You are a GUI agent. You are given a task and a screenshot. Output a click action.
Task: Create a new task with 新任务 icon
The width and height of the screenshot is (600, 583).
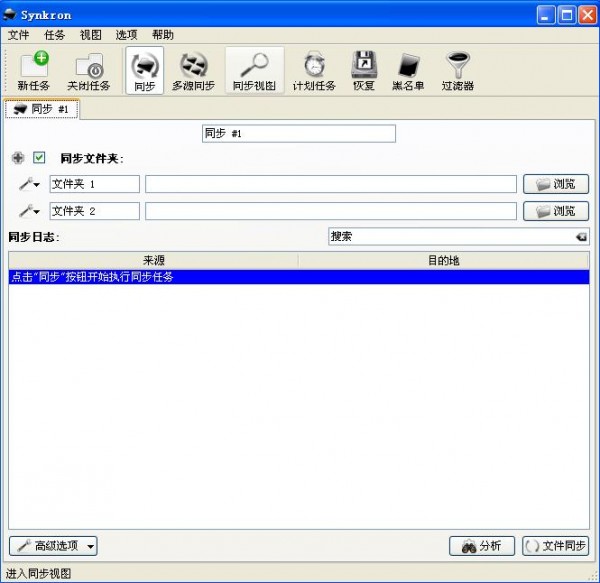[x=34, y=70]
